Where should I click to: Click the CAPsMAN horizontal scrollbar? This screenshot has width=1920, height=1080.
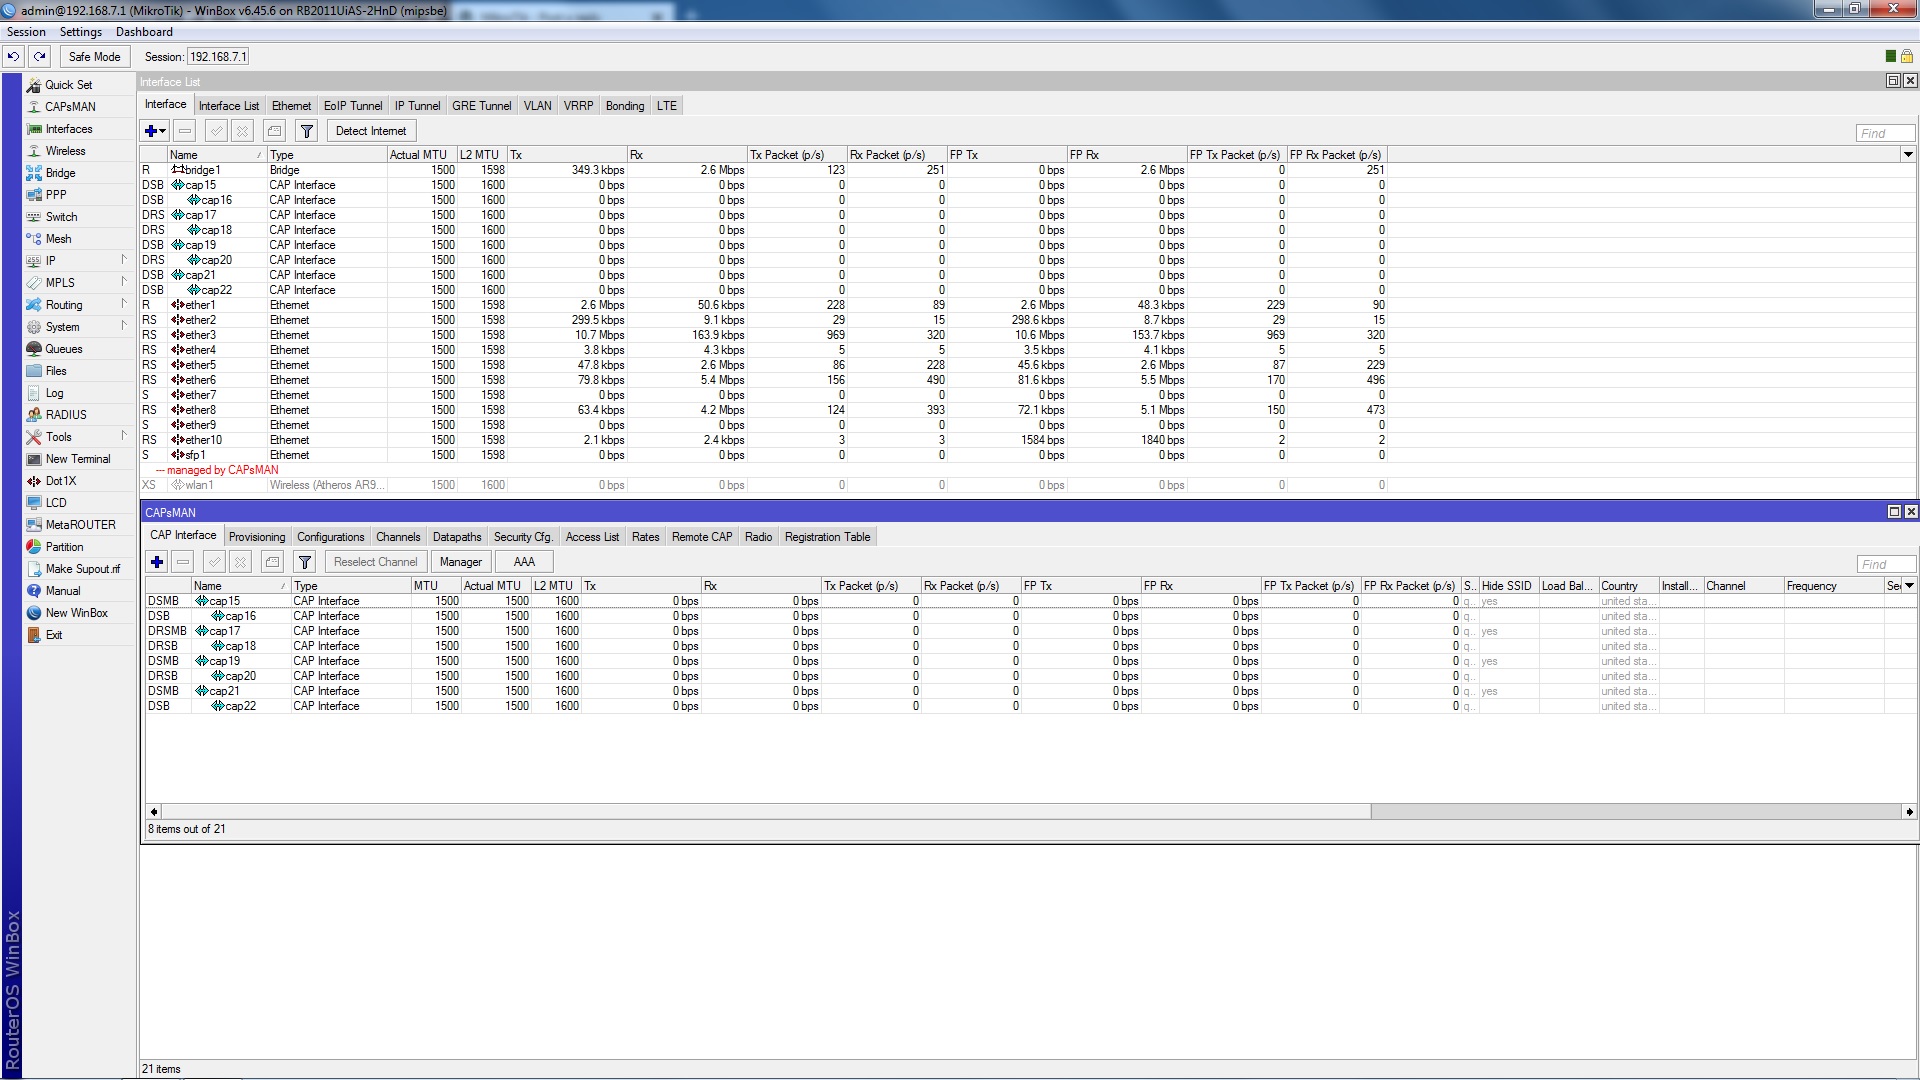coord(760,812)
